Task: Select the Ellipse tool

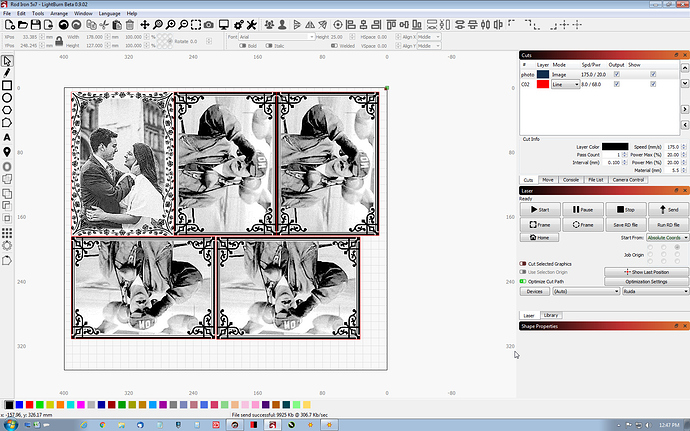Action: point(7,98)
